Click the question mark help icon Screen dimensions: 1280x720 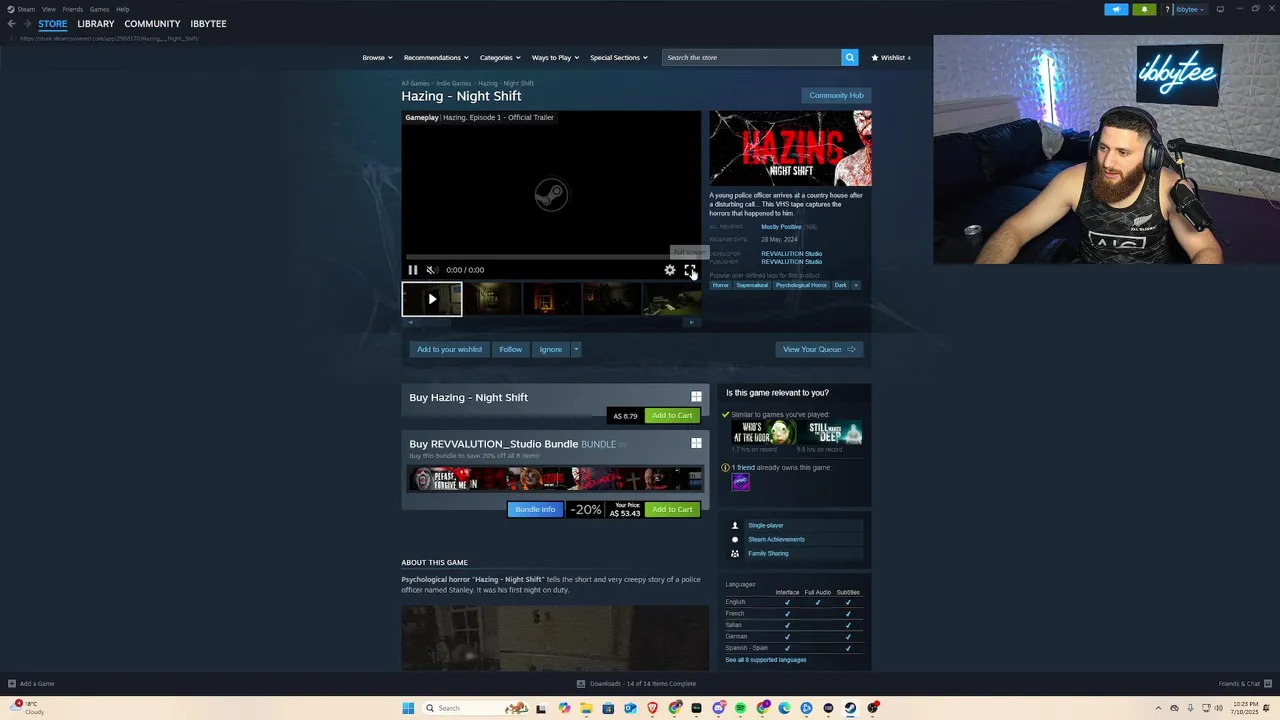coord(1167,9)
